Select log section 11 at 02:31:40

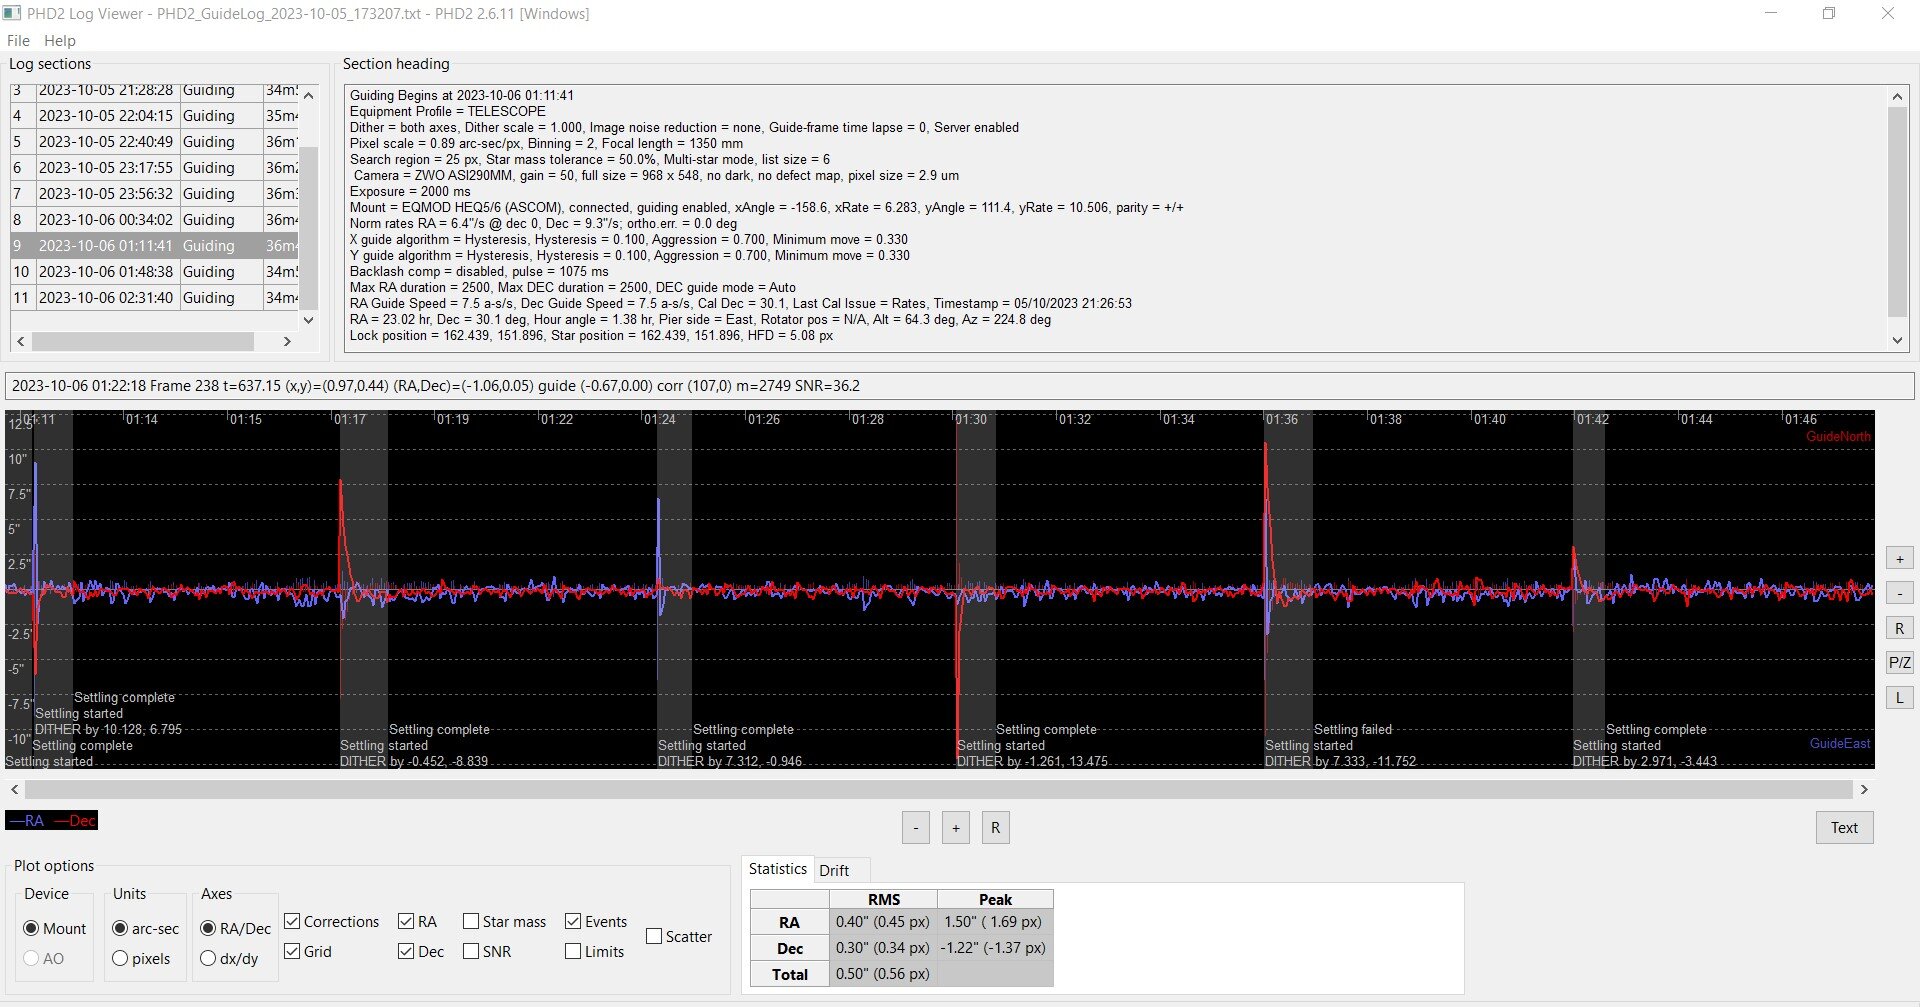[x=155, y=298]
